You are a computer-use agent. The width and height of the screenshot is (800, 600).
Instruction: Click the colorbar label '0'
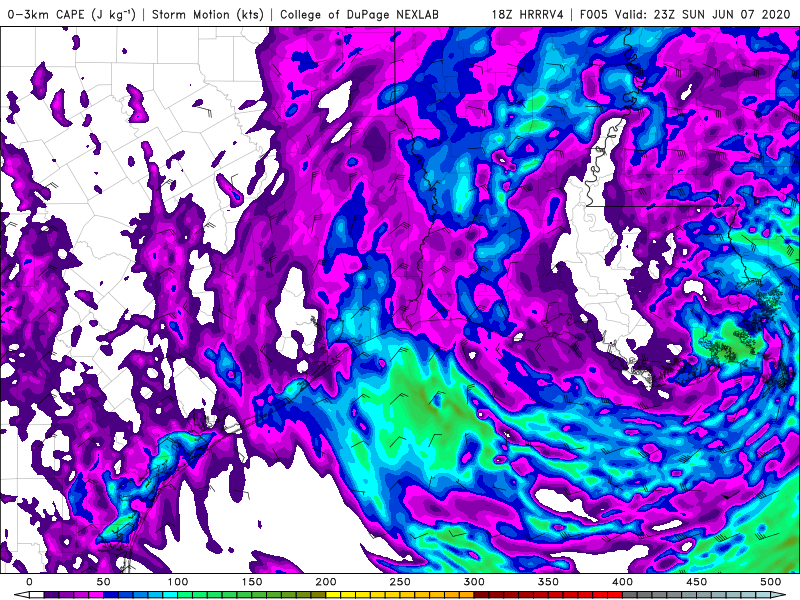point(29,582)
